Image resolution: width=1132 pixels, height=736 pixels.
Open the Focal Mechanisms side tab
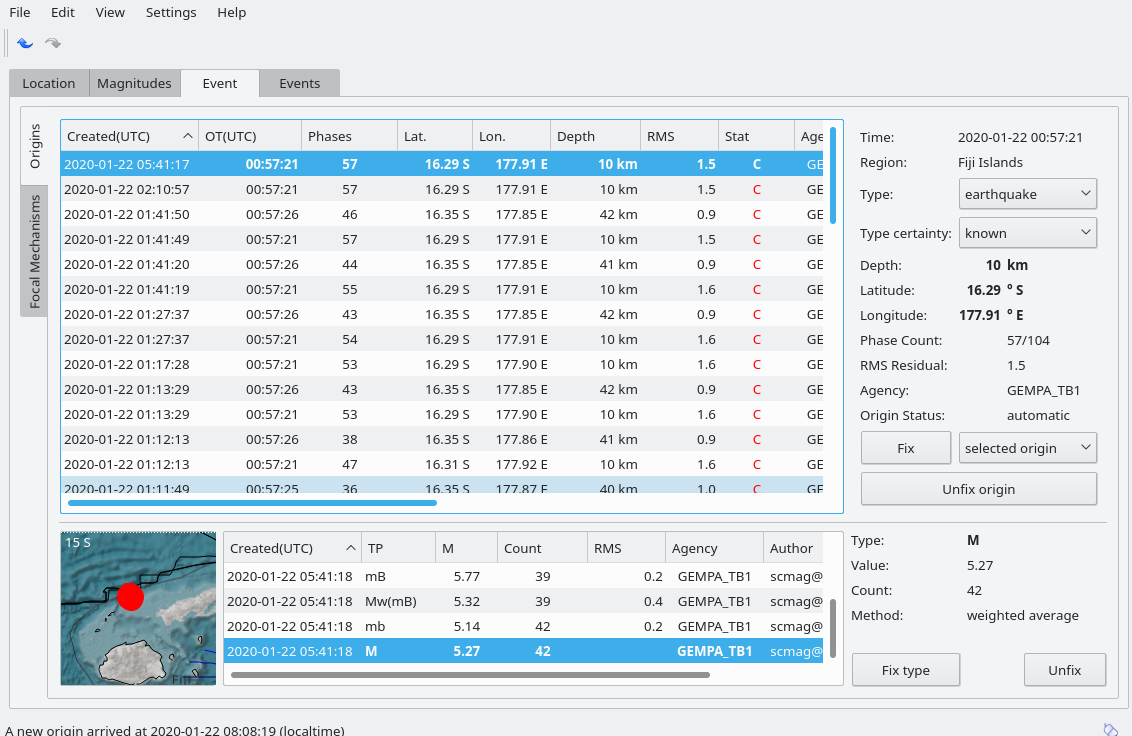[x=34, y=250]
